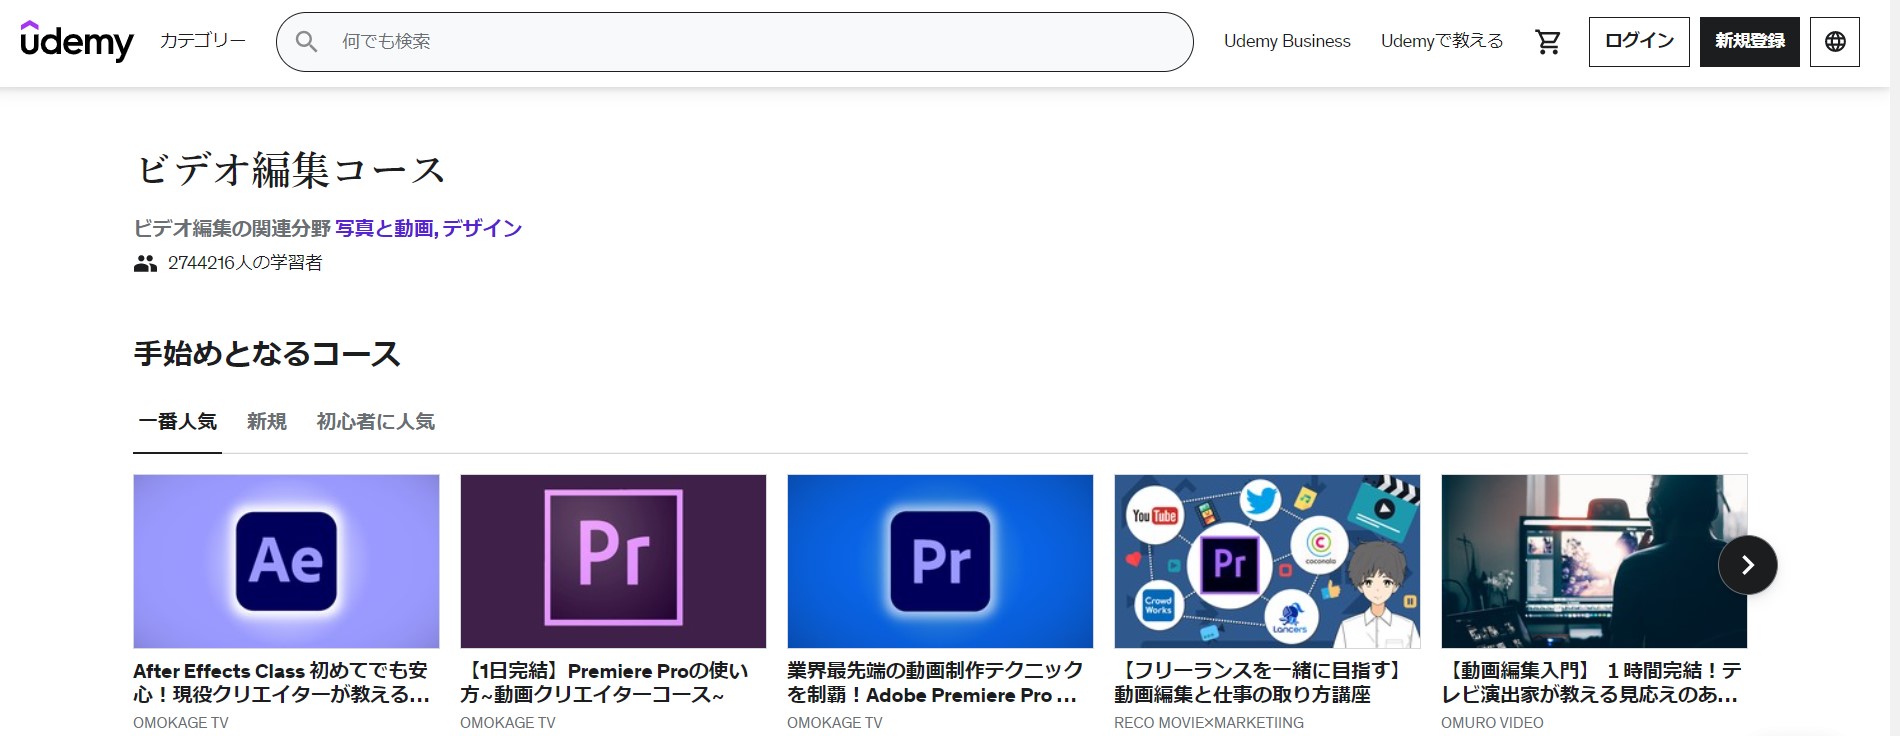The height and width of the screenshot is (736, 1900).
Task: Click the 【動画編集入門】1時間完結 course title
Action: [1591, 682]
